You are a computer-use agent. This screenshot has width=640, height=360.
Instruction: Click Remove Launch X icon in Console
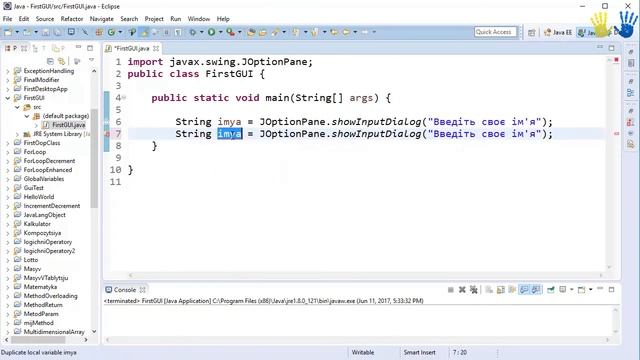point(462,290)
